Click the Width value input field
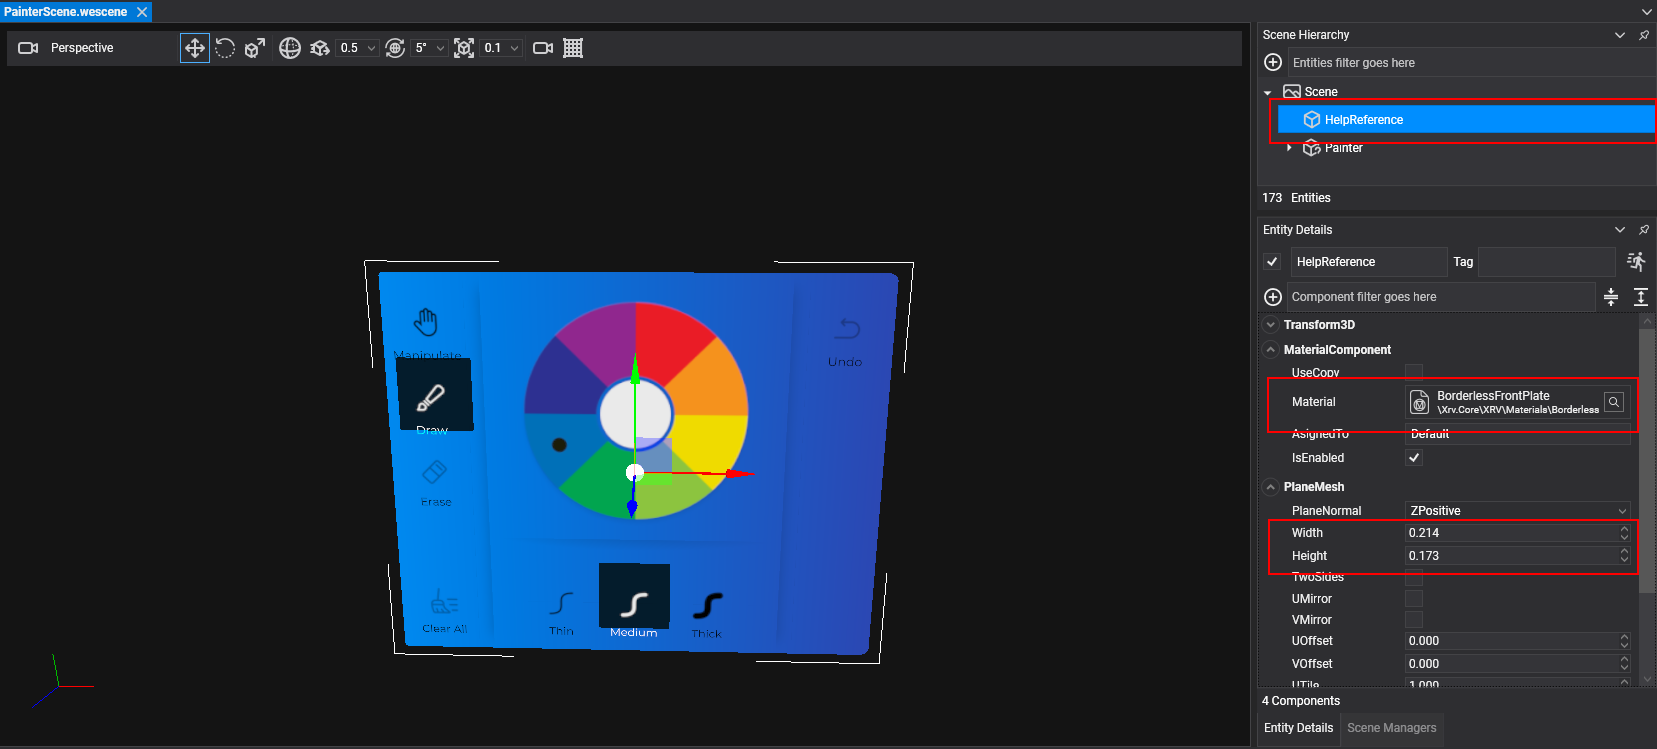 click(x=1510, y=533)
